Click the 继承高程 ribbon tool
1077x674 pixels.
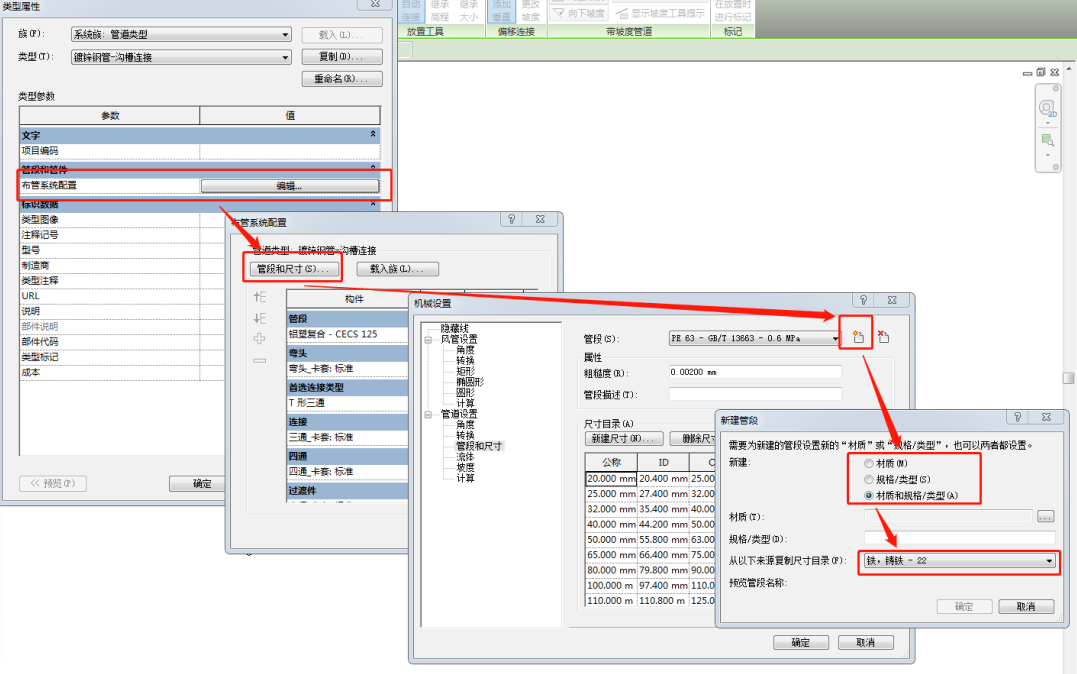440,10
